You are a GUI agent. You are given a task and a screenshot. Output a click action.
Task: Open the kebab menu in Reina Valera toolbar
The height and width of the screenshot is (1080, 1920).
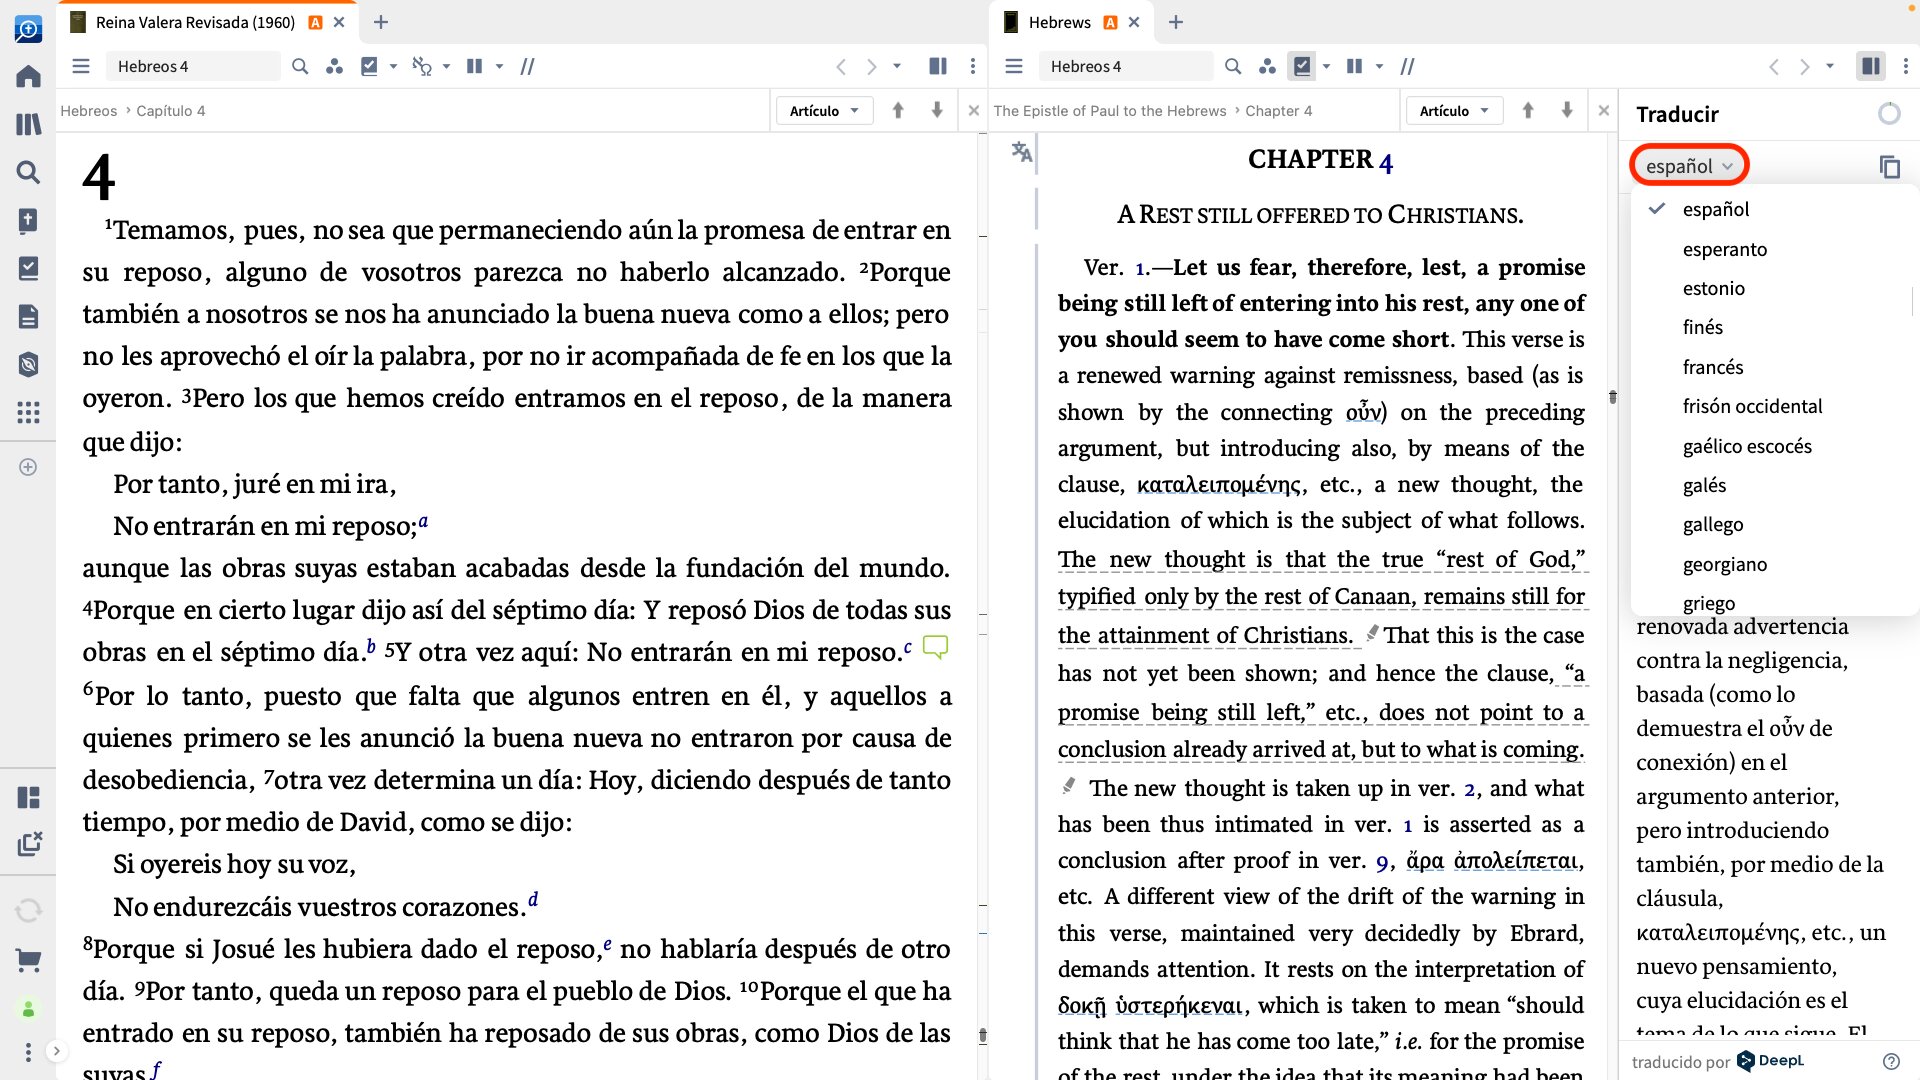tap(972, 66)
